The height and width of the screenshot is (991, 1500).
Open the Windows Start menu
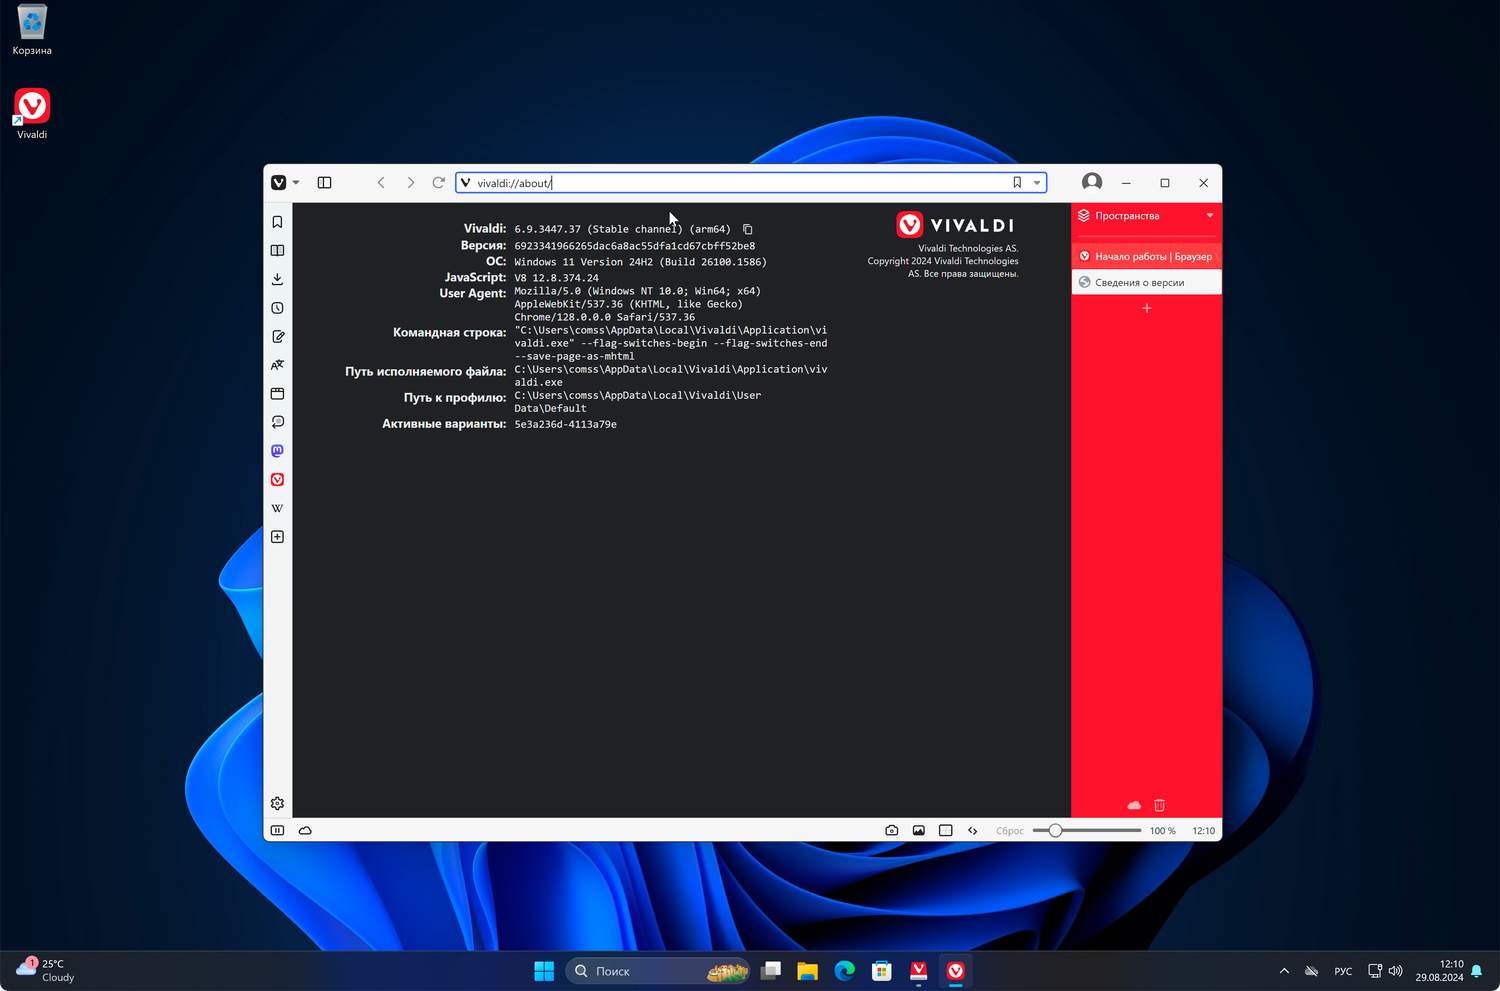544,971
